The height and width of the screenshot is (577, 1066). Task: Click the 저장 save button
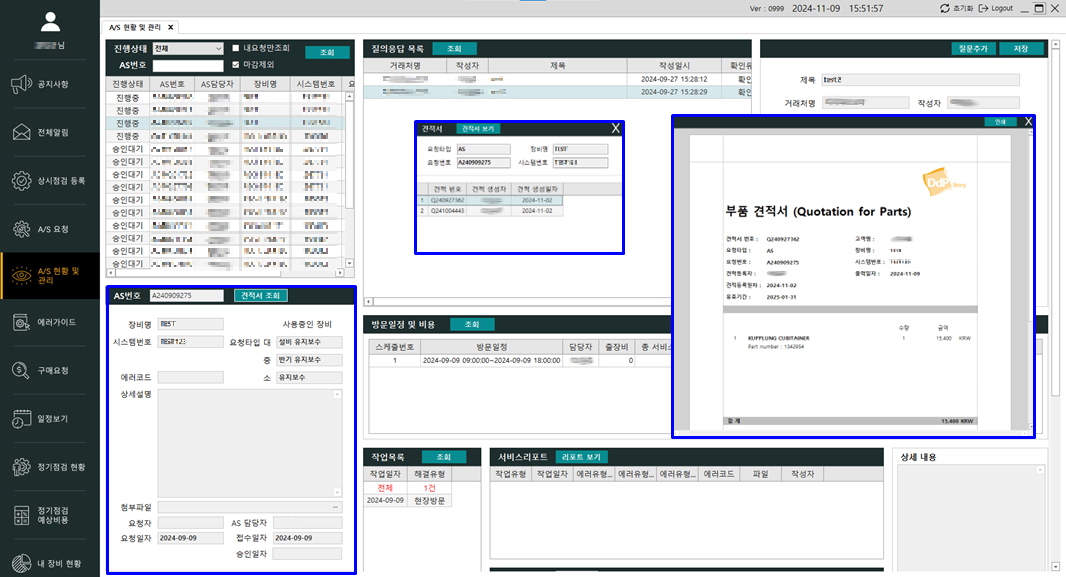[x=1021, y=47]
